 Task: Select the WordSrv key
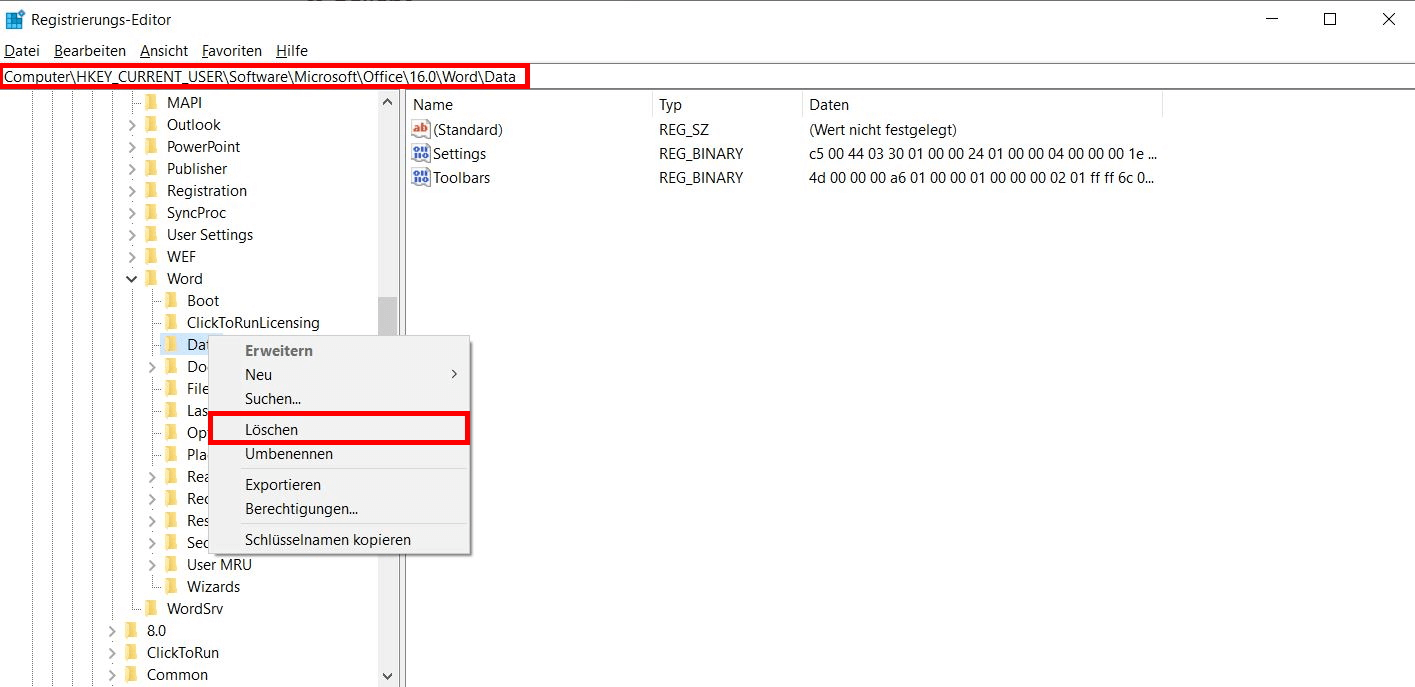195,609
